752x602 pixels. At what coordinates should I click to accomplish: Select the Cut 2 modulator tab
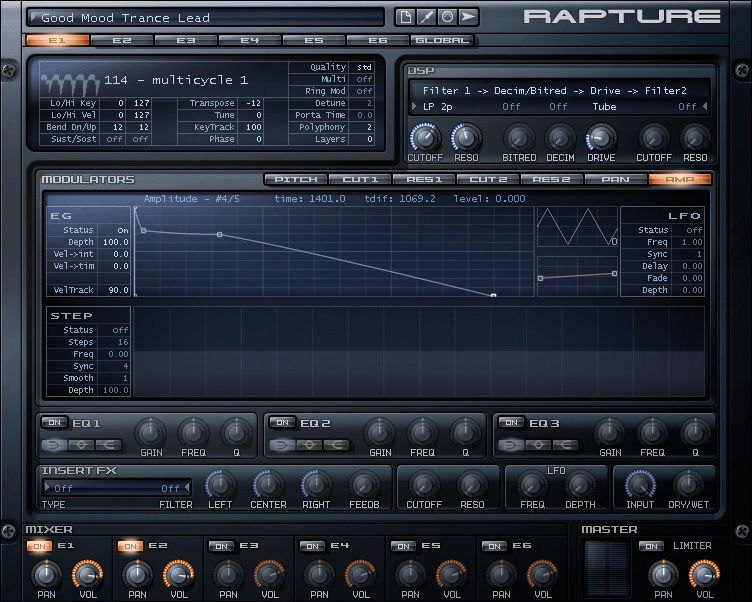[x=488, y=179]
